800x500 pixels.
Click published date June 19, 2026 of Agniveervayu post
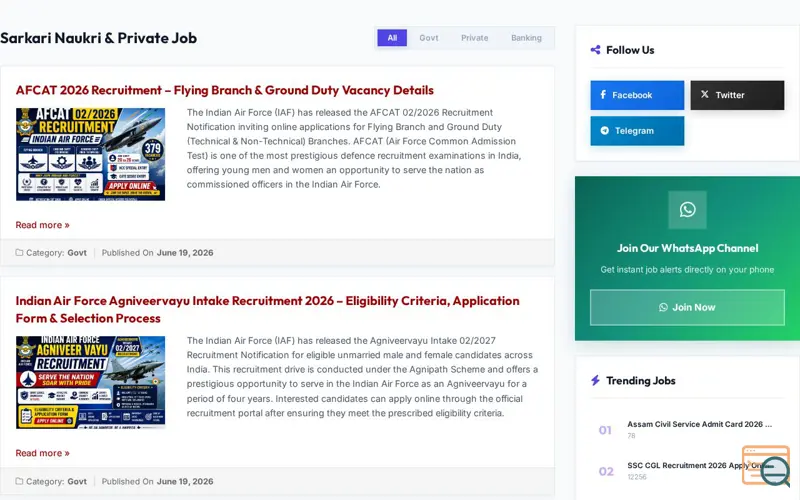[x=185, y=481]
